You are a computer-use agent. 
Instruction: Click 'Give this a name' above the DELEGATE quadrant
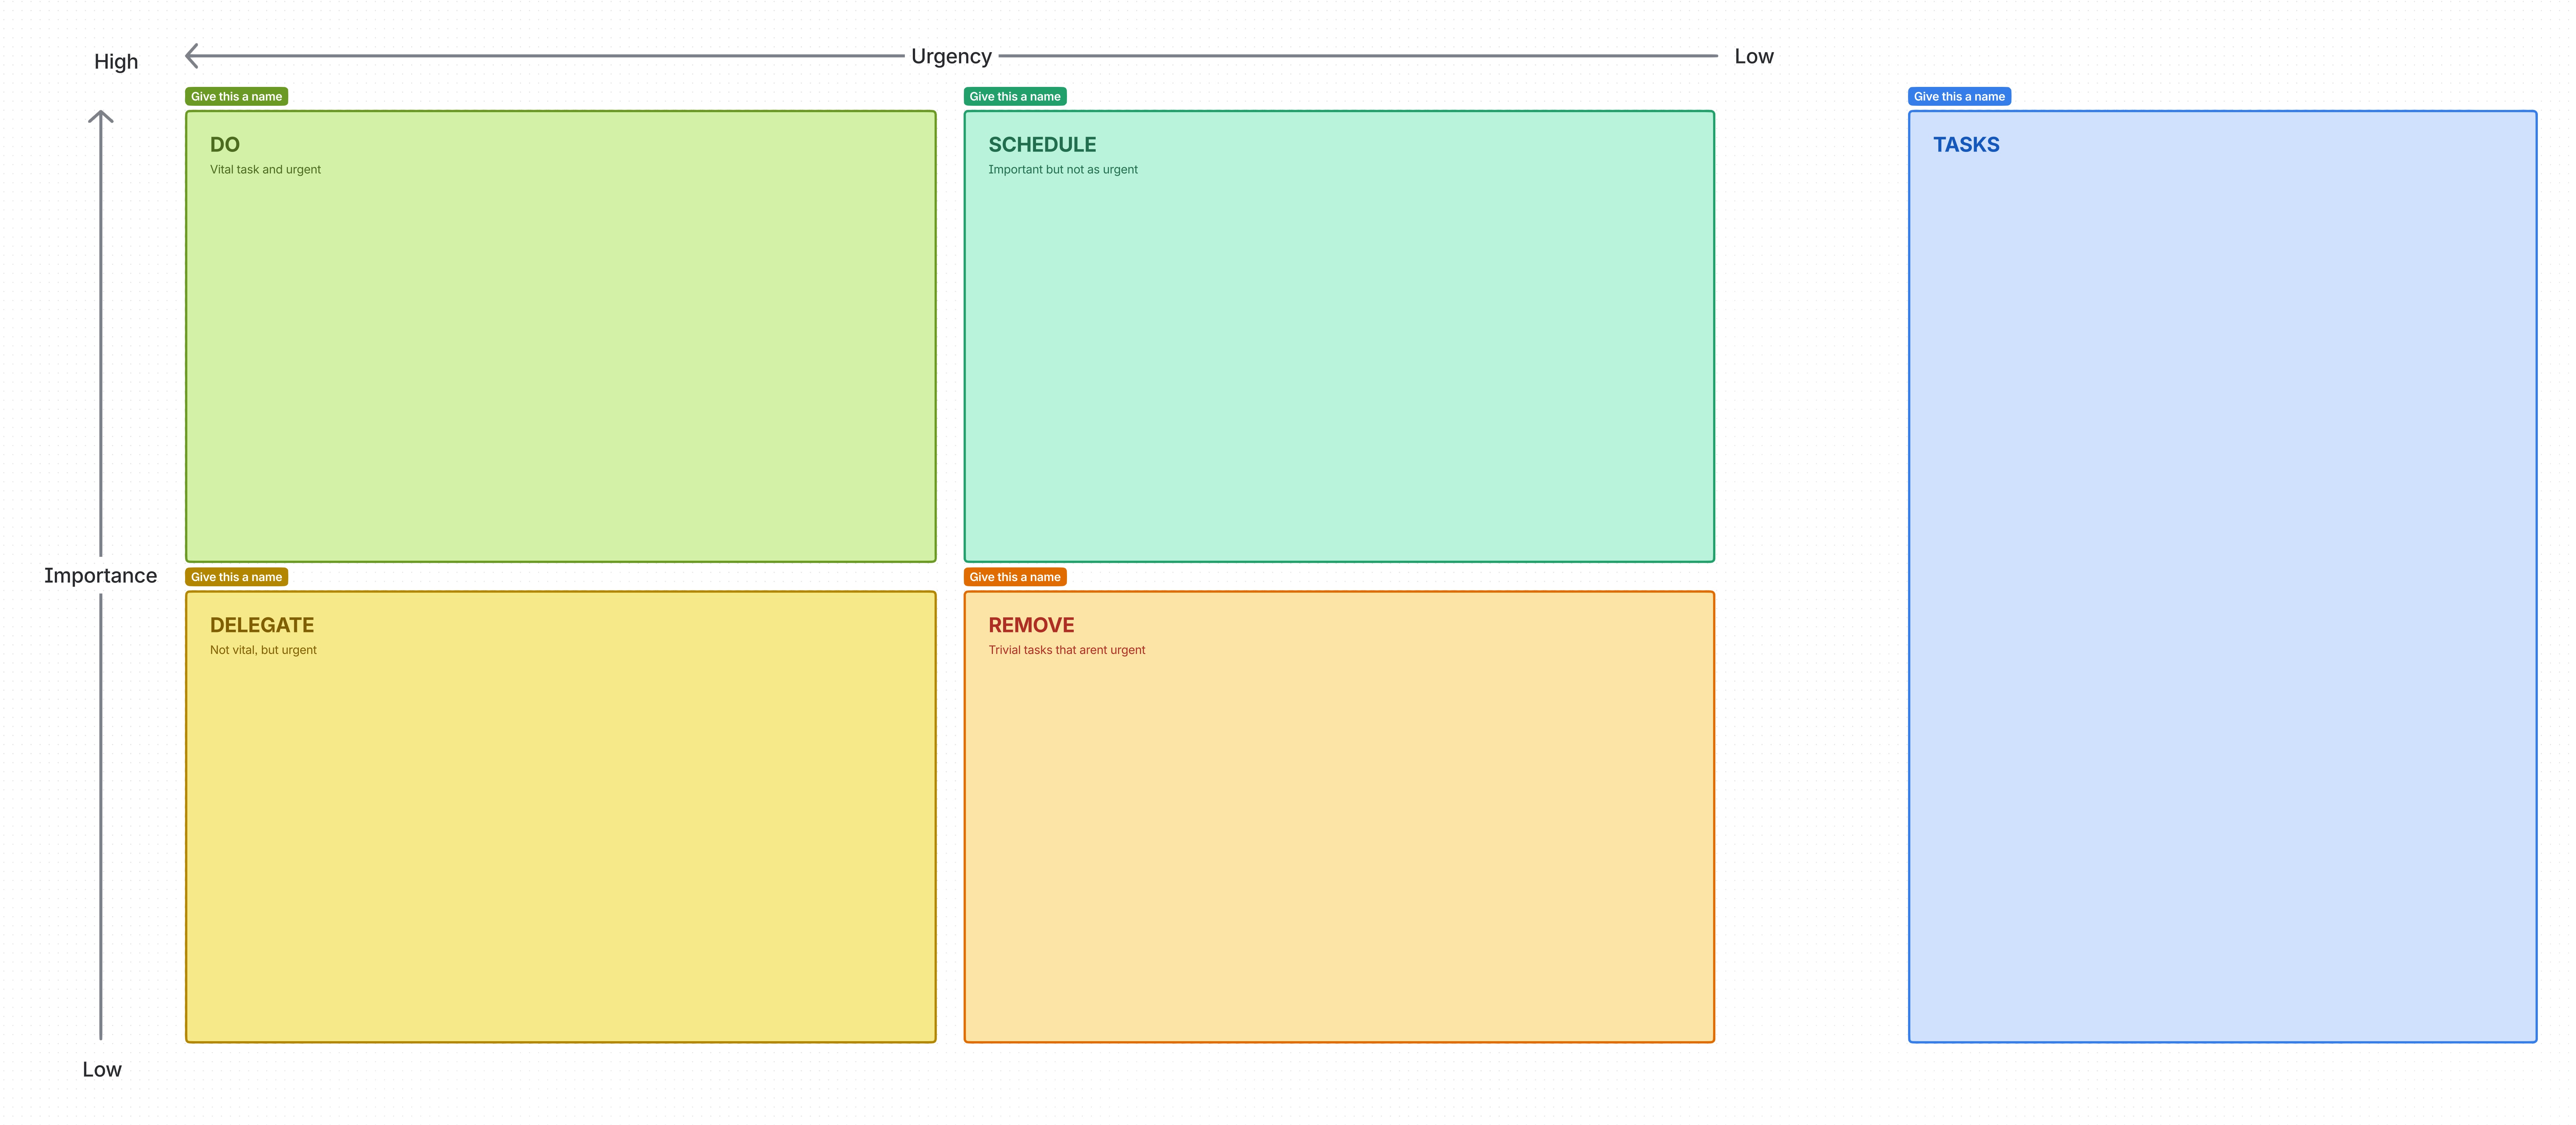tap(236, 577)
